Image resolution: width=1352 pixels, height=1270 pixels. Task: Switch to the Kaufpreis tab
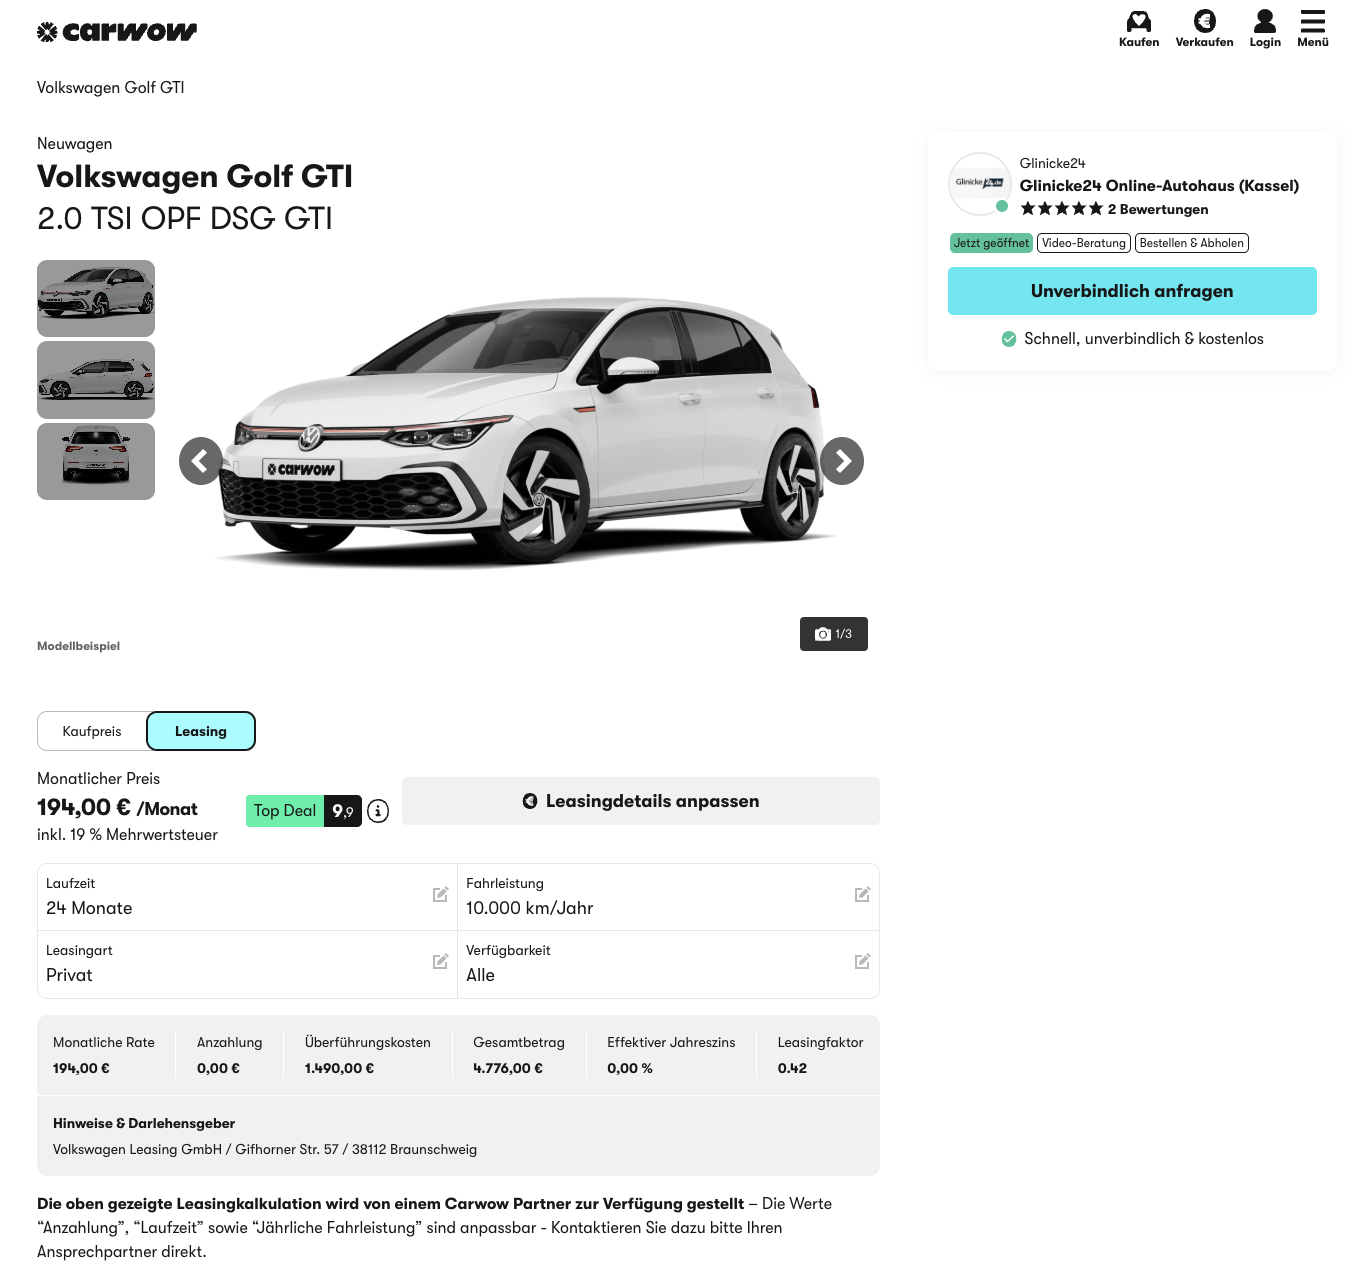tap(92, 731)
